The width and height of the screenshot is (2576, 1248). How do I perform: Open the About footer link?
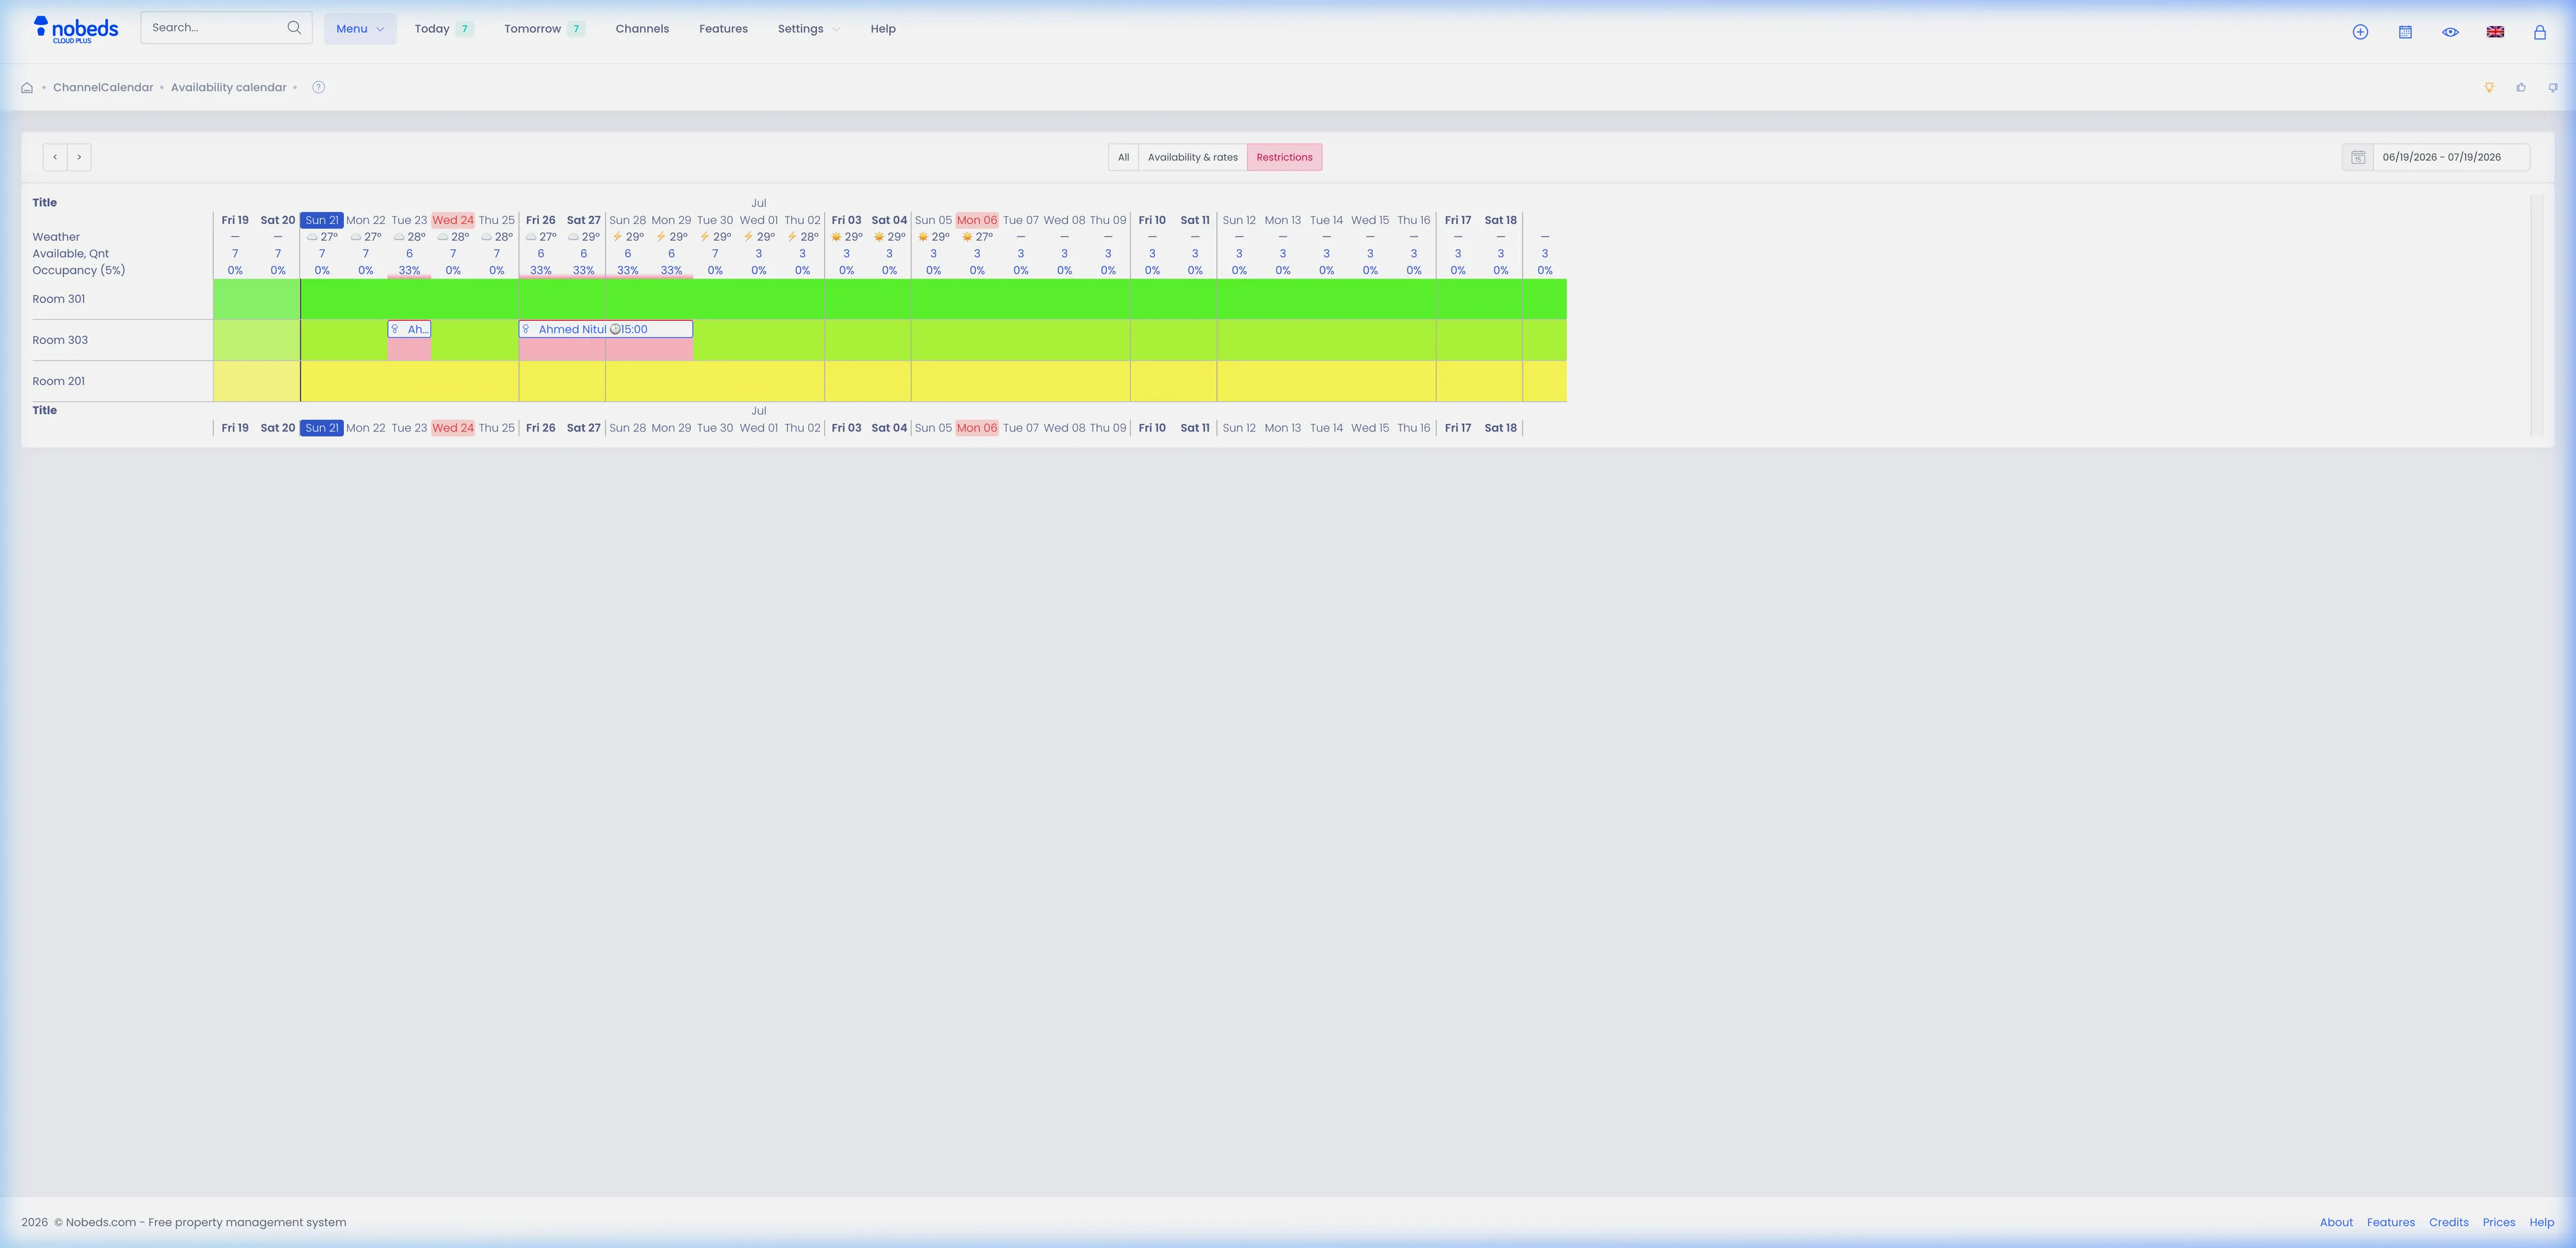pyautogui.click(x=2336, y=1222)
